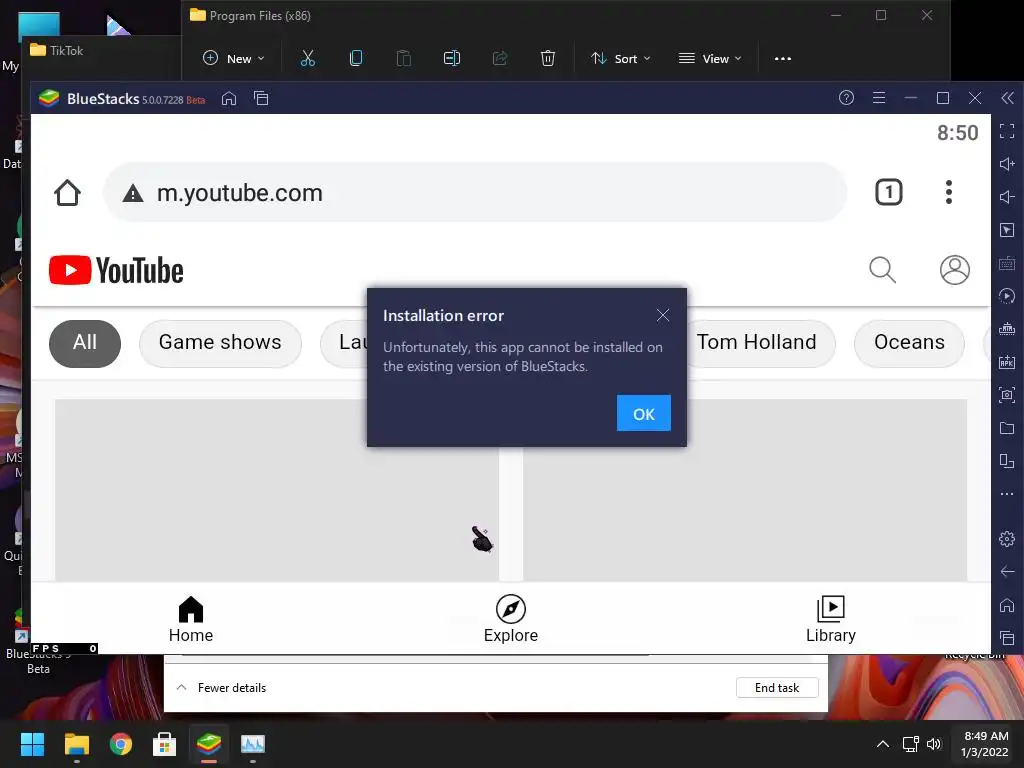Click the Install APK icon in sidebar
The width and height of the screenshot is (1024, 768).
(x=1007, y=362)
